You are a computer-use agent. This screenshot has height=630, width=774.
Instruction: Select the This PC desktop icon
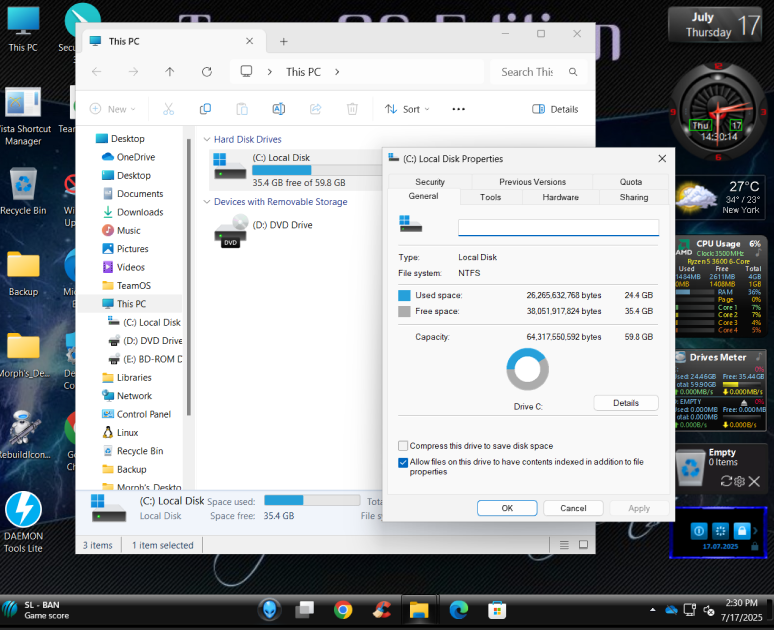click(23, 29)
